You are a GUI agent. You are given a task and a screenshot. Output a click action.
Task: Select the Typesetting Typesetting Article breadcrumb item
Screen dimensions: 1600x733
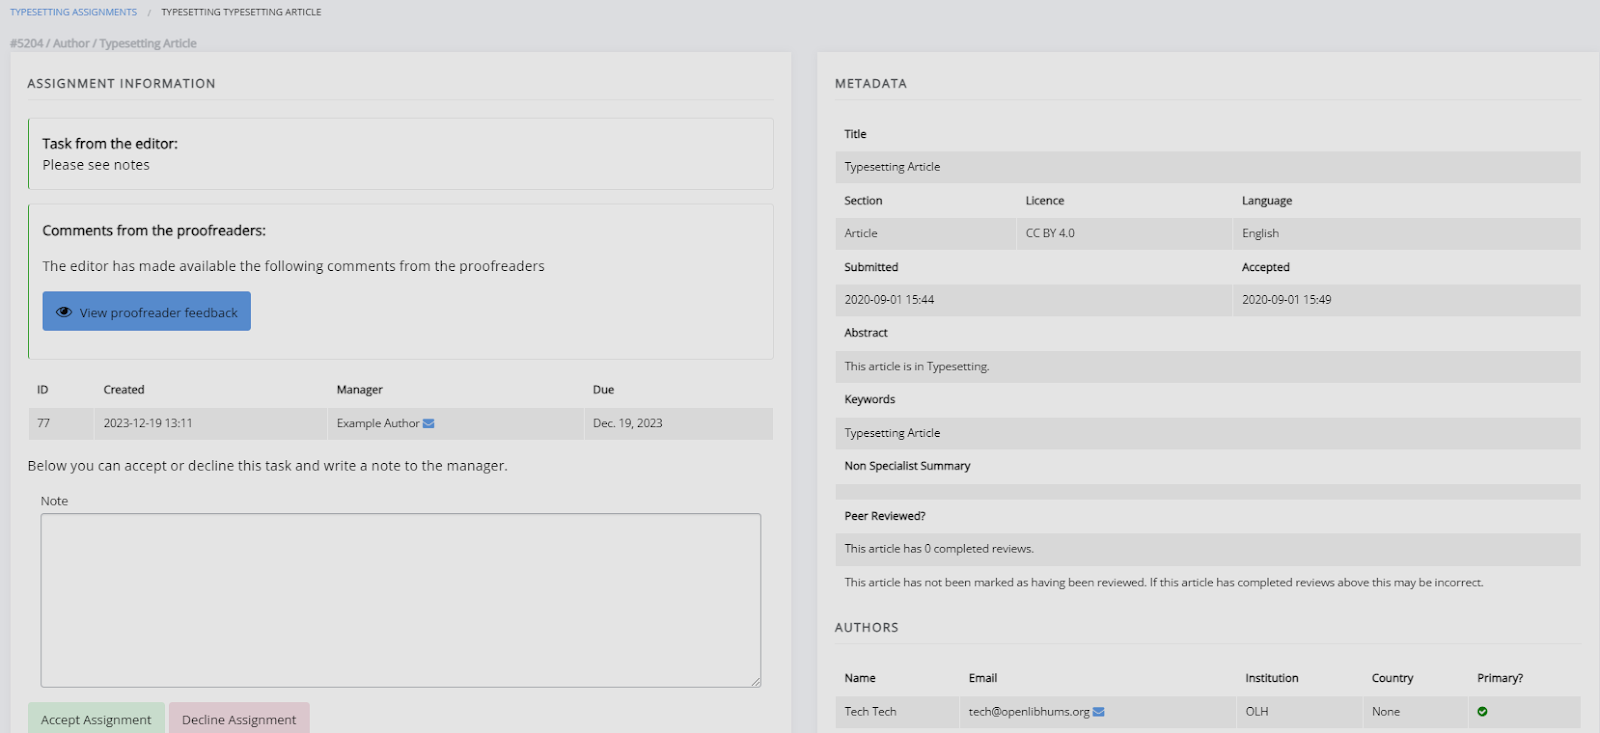[241, 12]
